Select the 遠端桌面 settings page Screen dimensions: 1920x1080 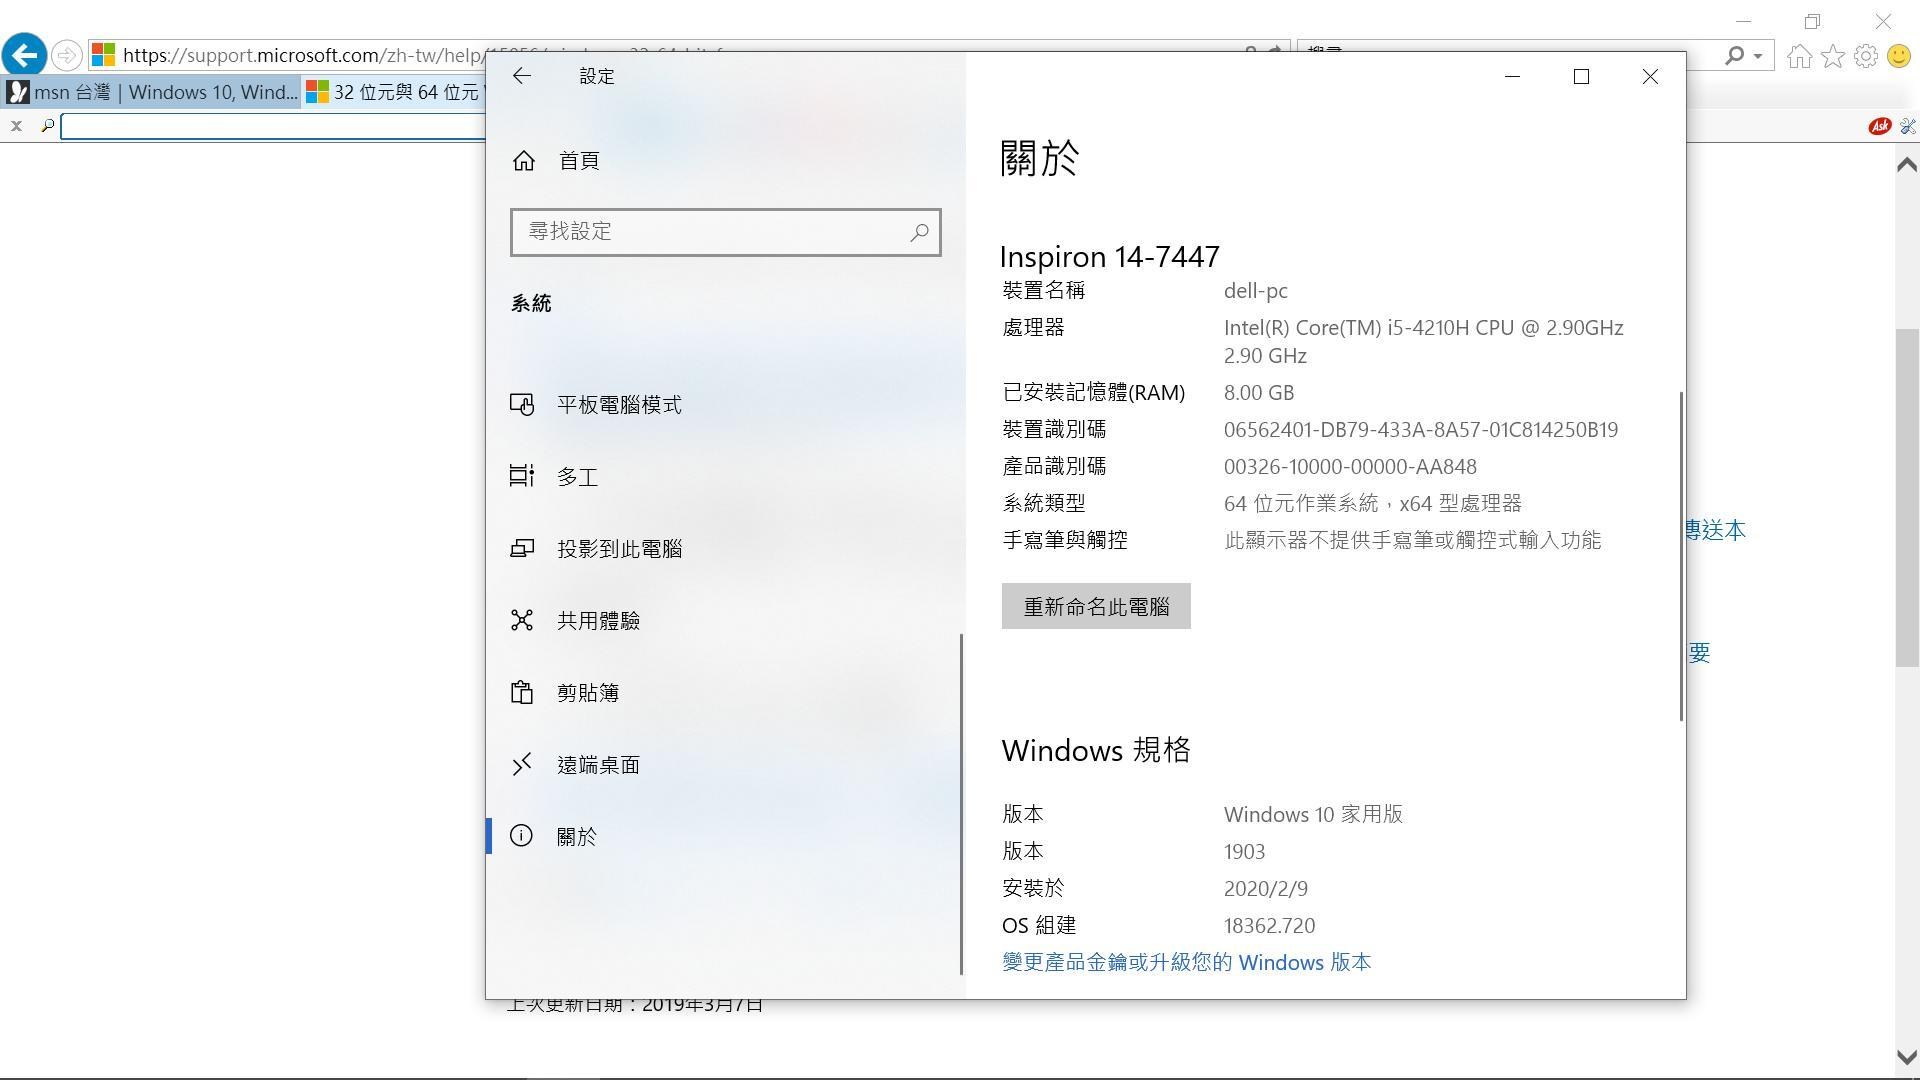coord(598,765)
